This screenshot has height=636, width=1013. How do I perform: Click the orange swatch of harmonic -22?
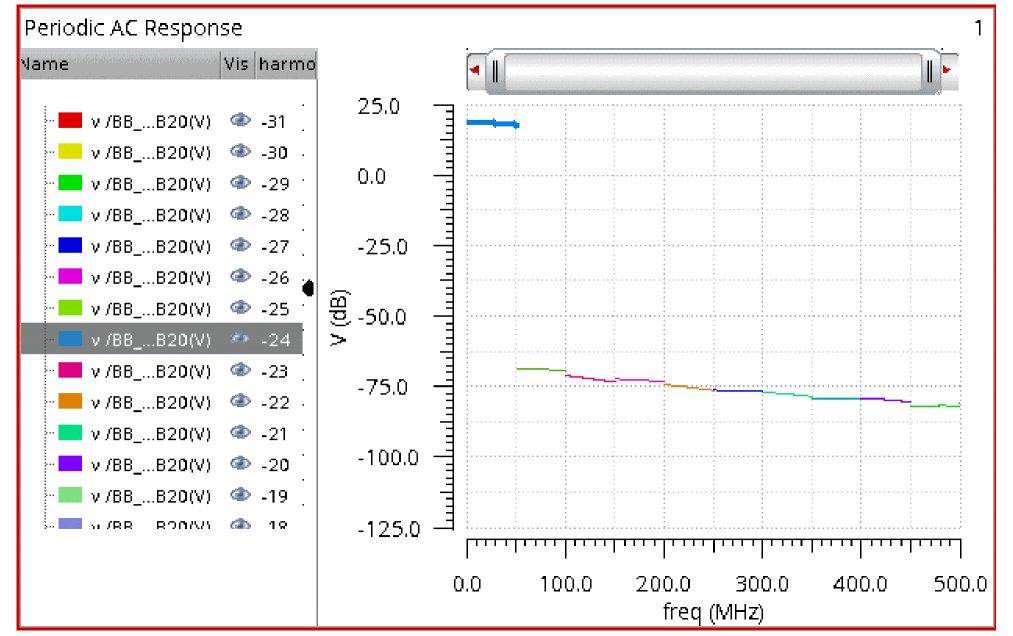click(x=69, y=402)
